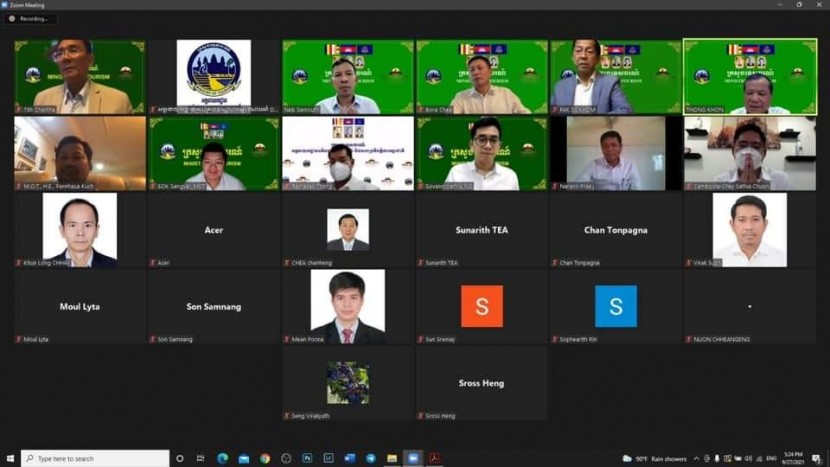The width and height of the screenshot is (830, 467).
Task: Select the Moul Lyta participant tile
Action: (79, 307)
